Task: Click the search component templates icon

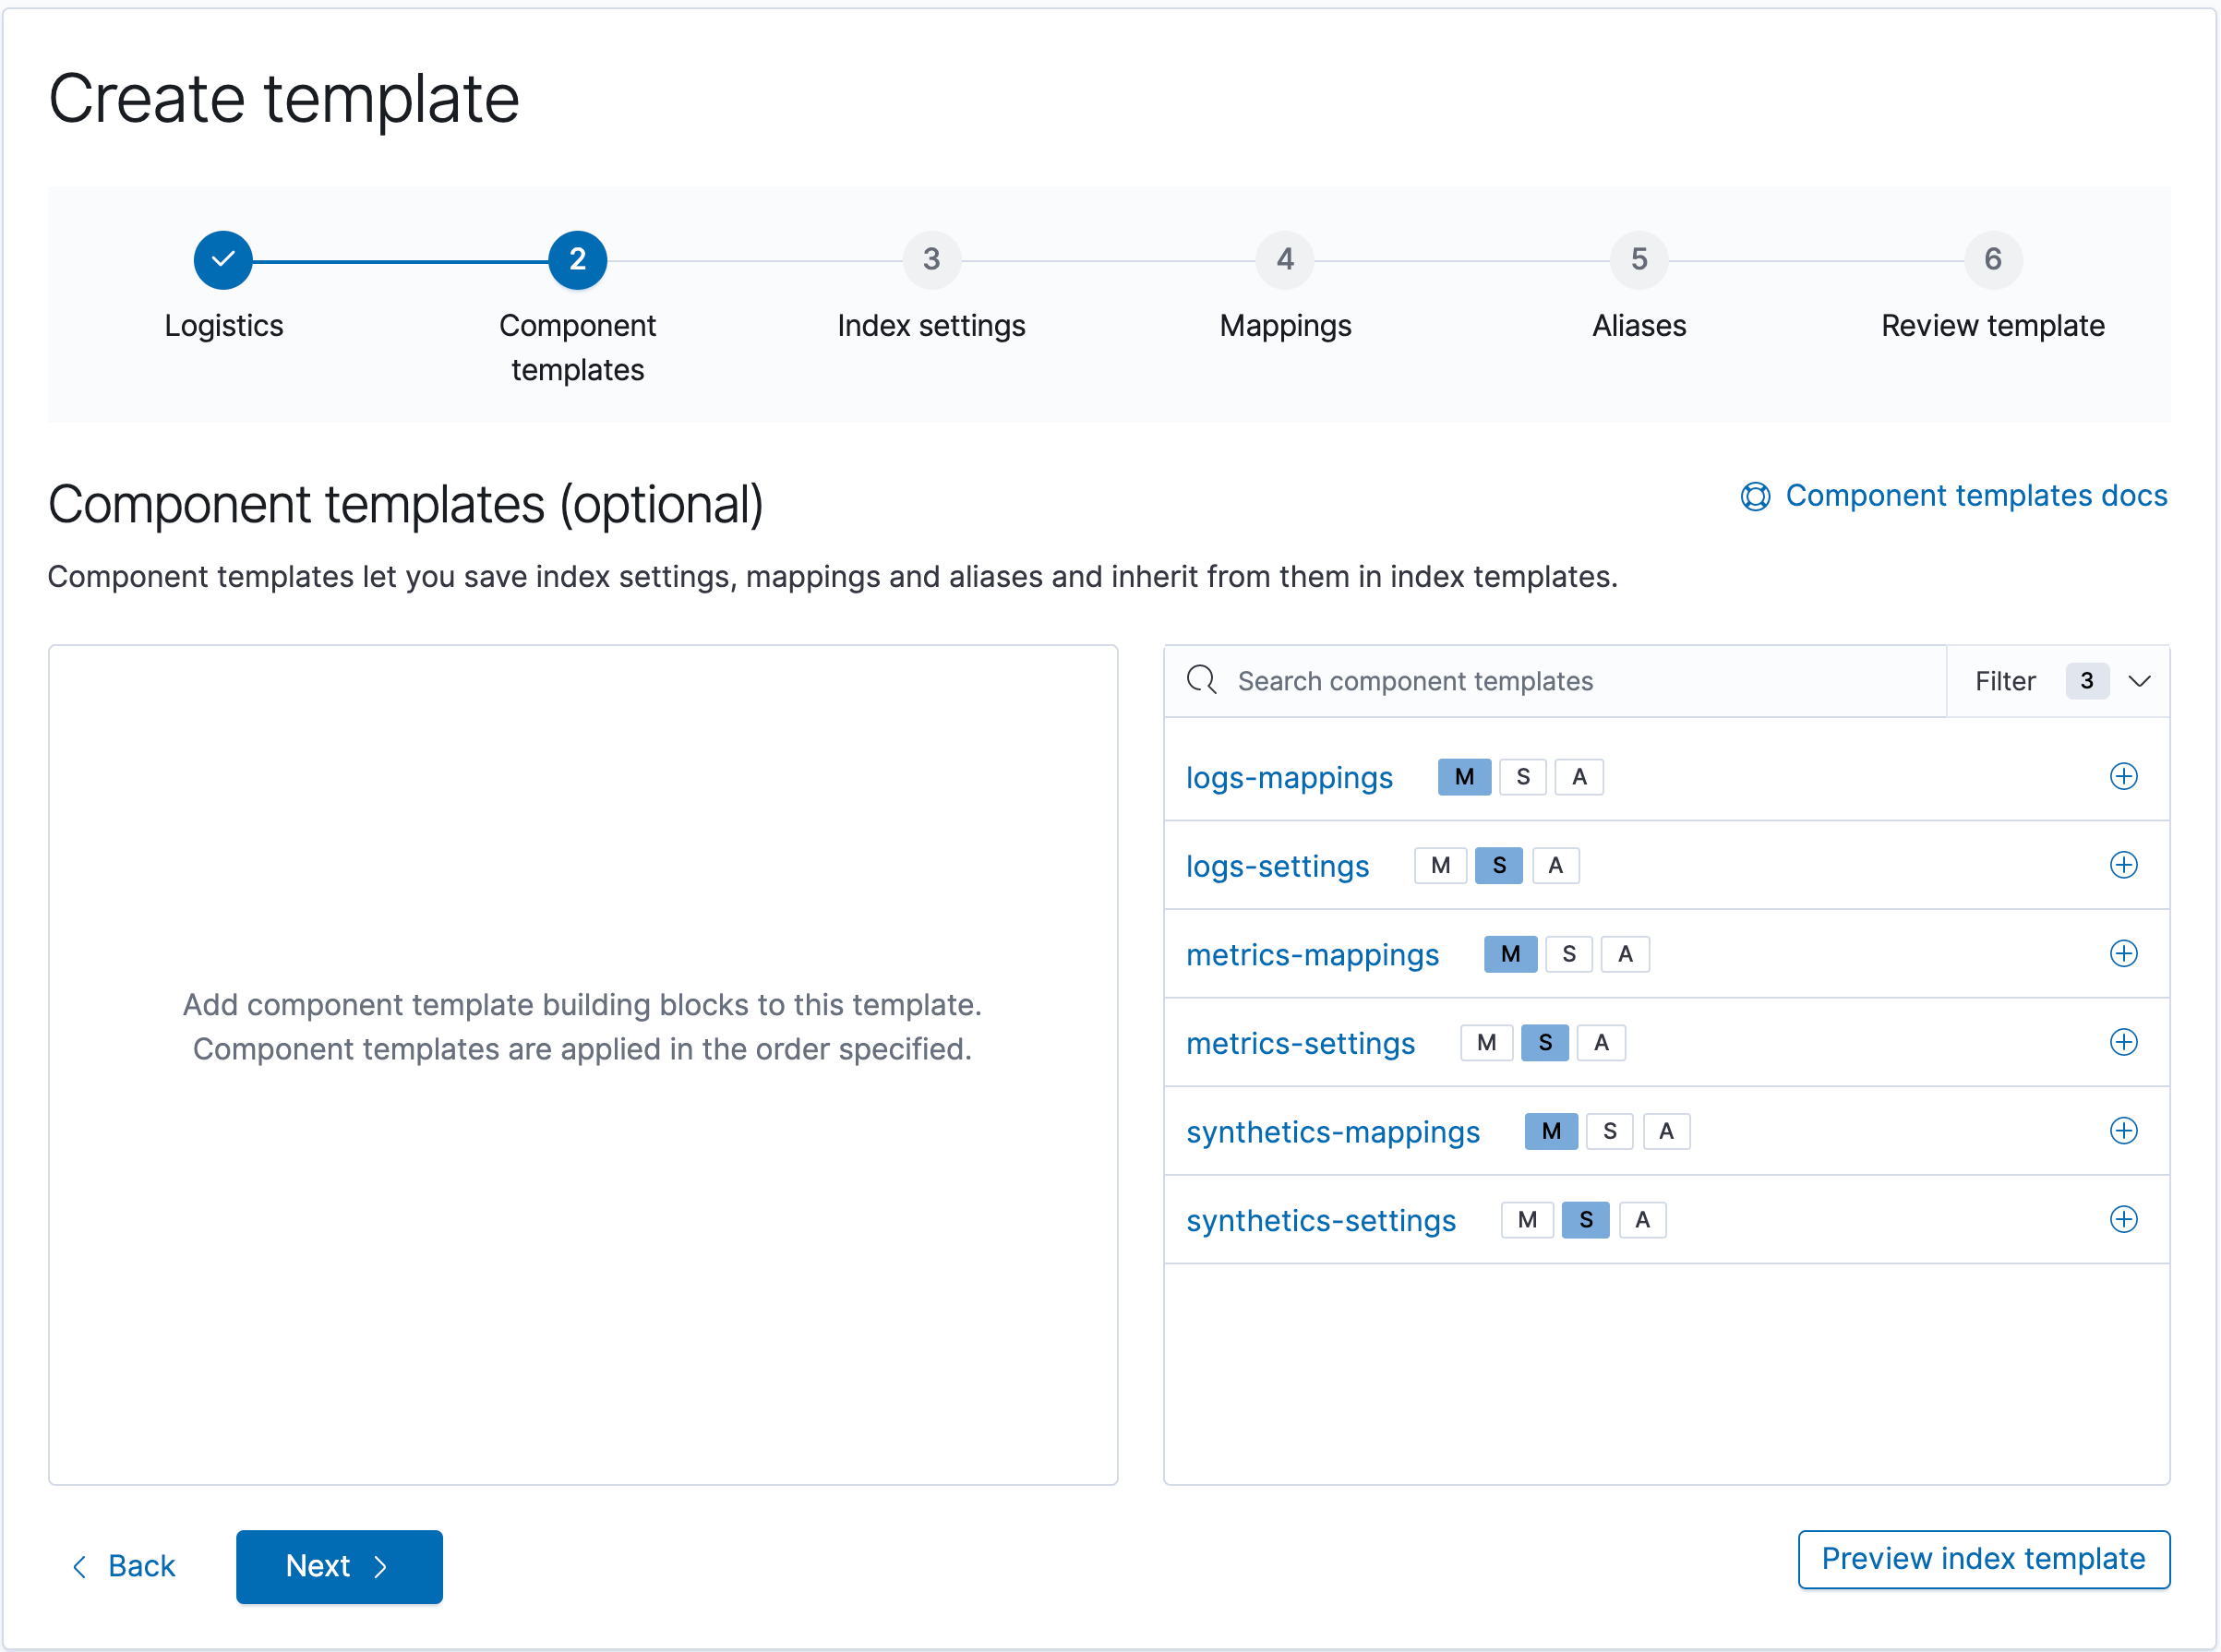Action: [x=1203, y=678]
